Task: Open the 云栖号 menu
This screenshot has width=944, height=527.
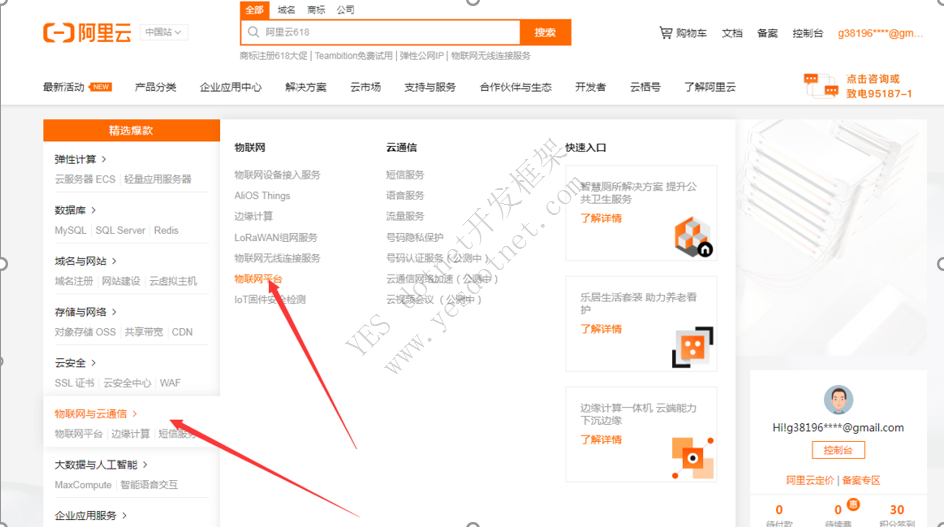Action: click(645, 87)
